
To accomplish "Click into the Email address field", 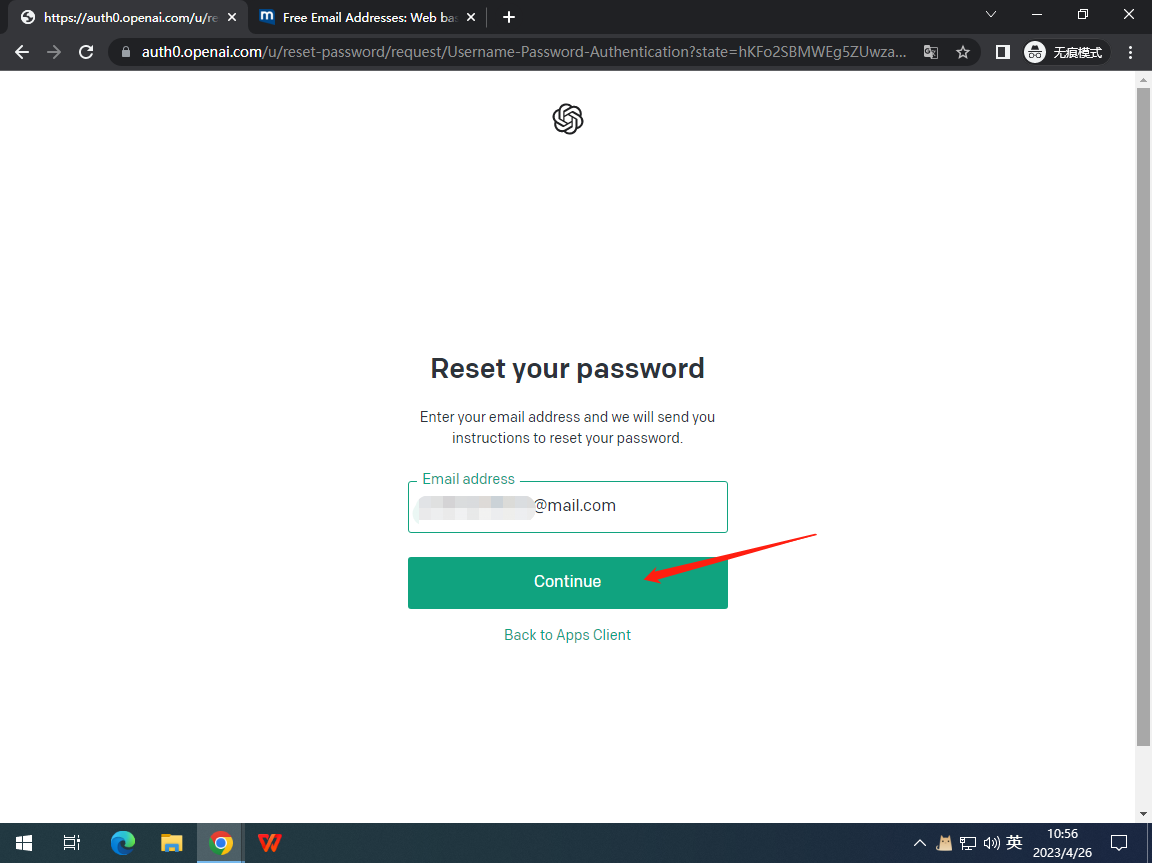I will coord(568,507).
